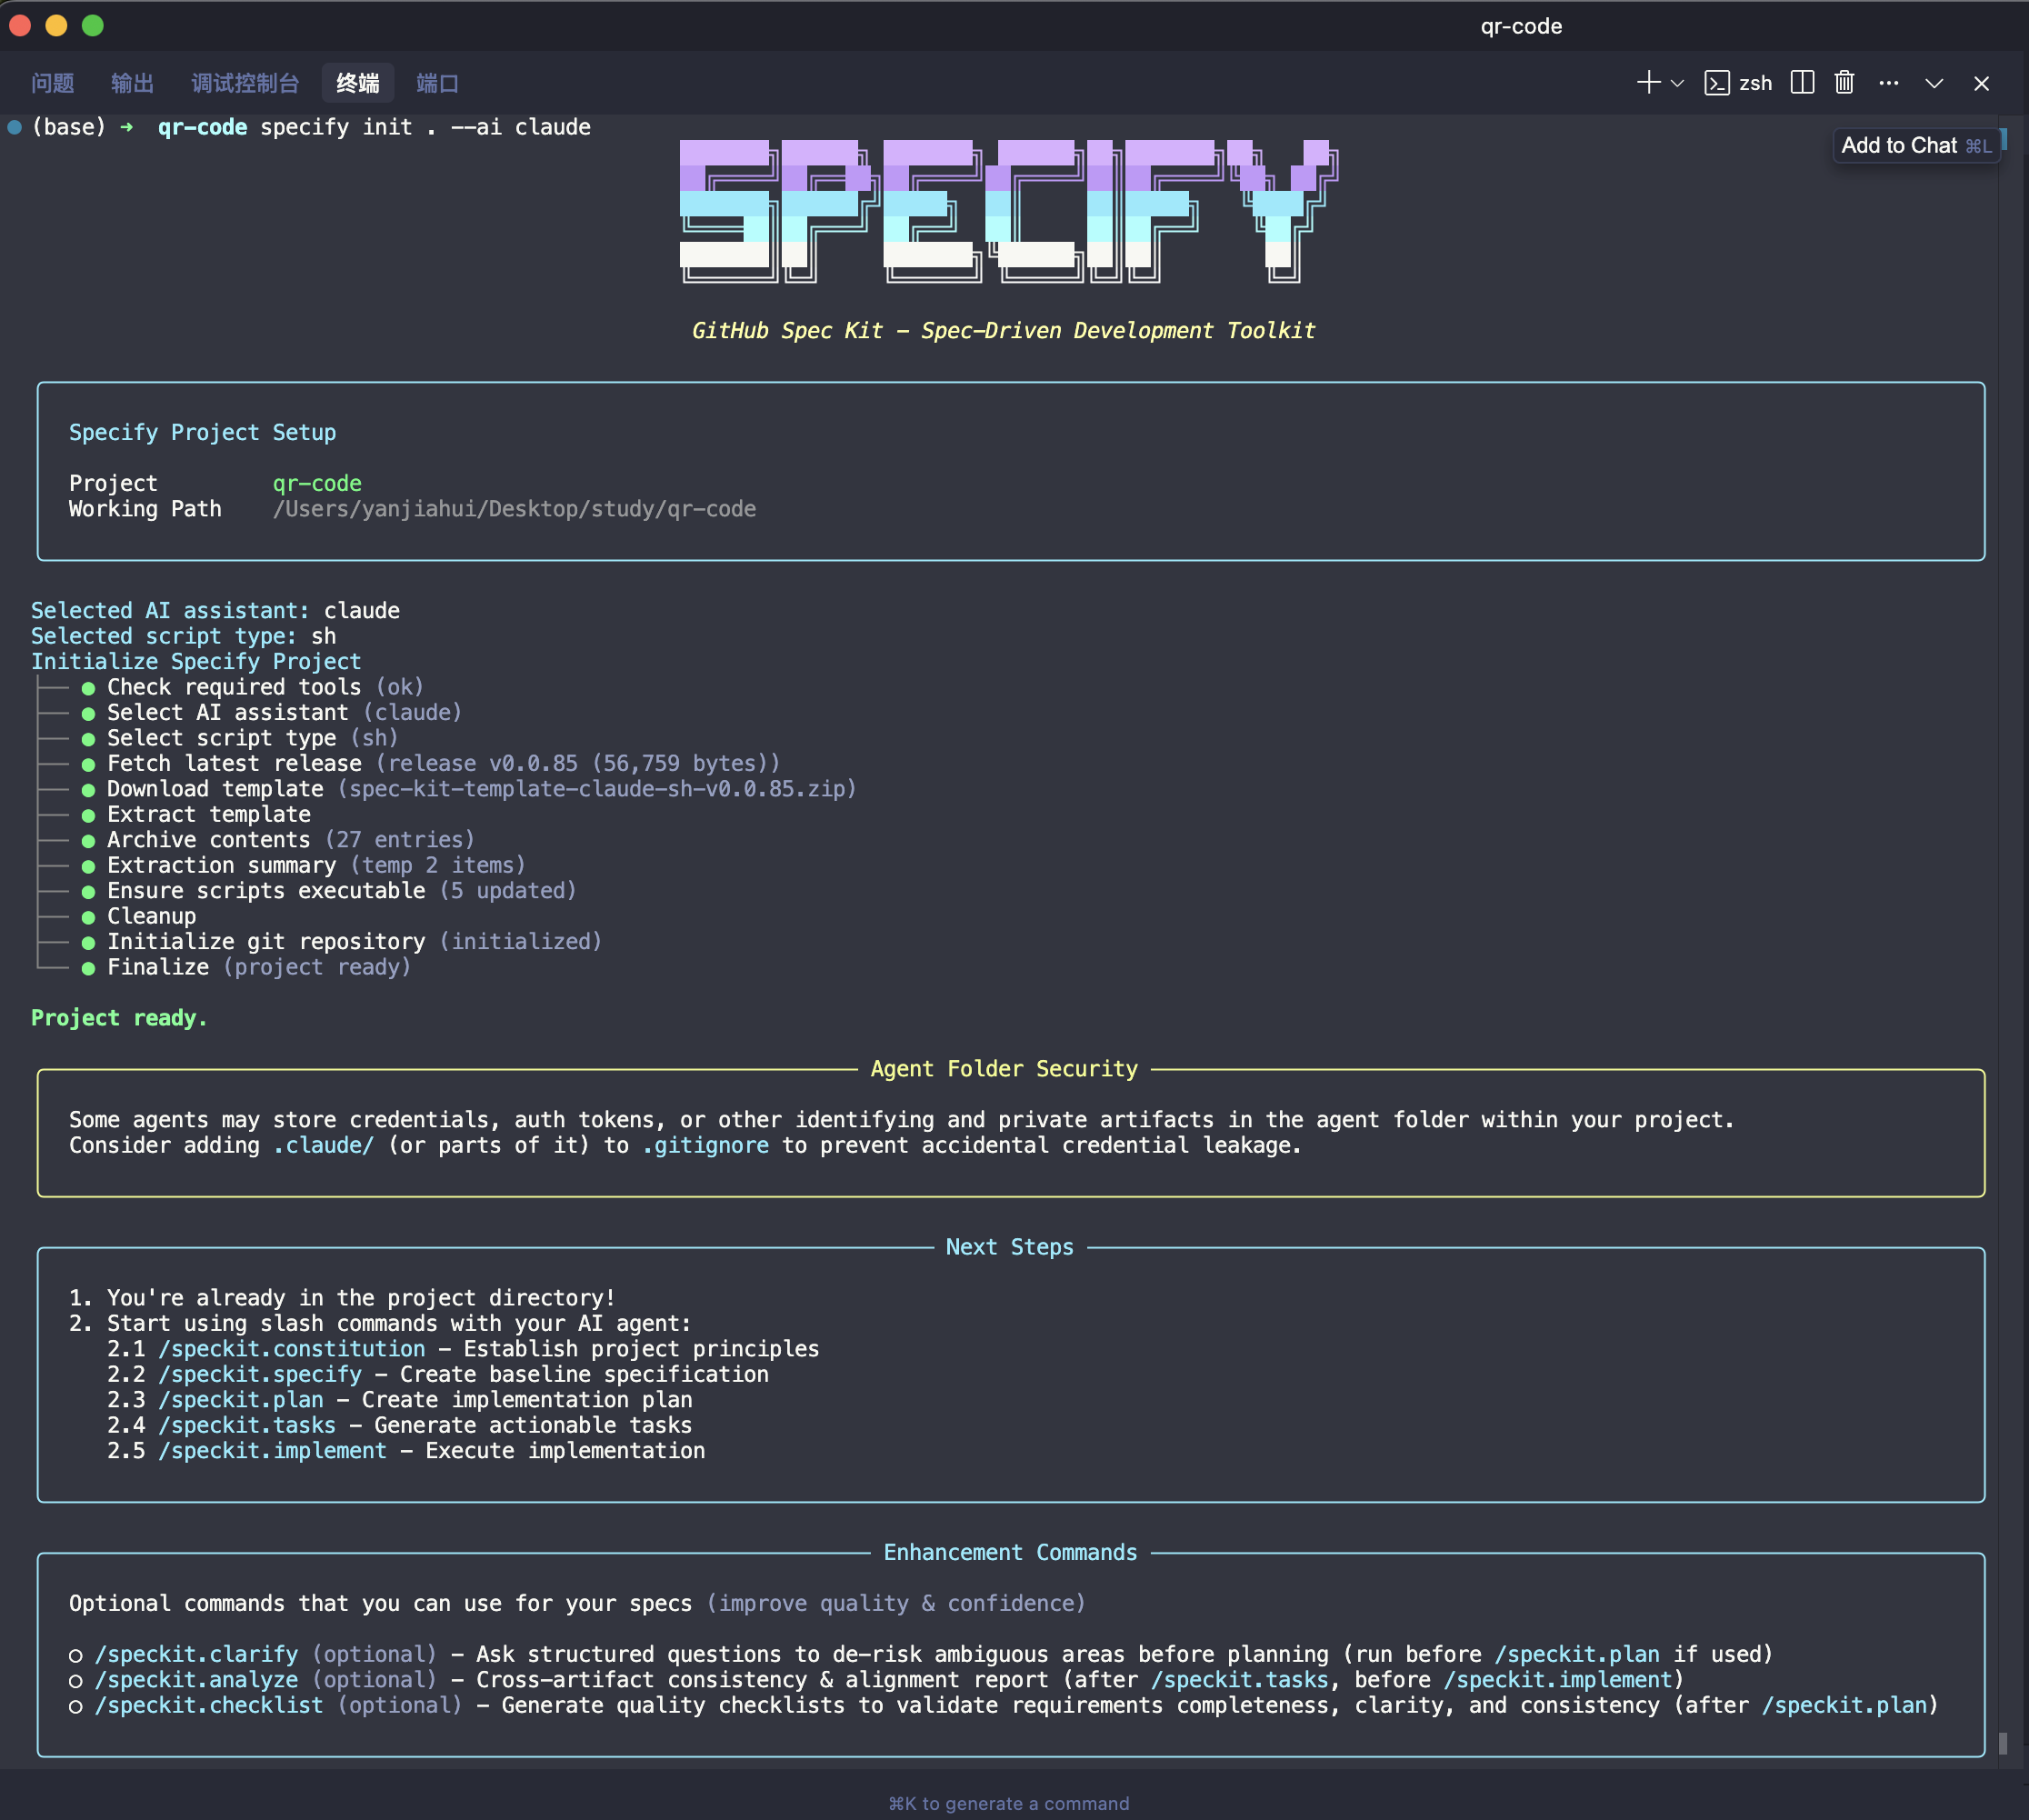Image resolution: width=2029 pixels, height=1820 pixels.
Task: Click the working path /Users/yanjiahui/Desktop/study/qr-code
Action: (514, 509)
